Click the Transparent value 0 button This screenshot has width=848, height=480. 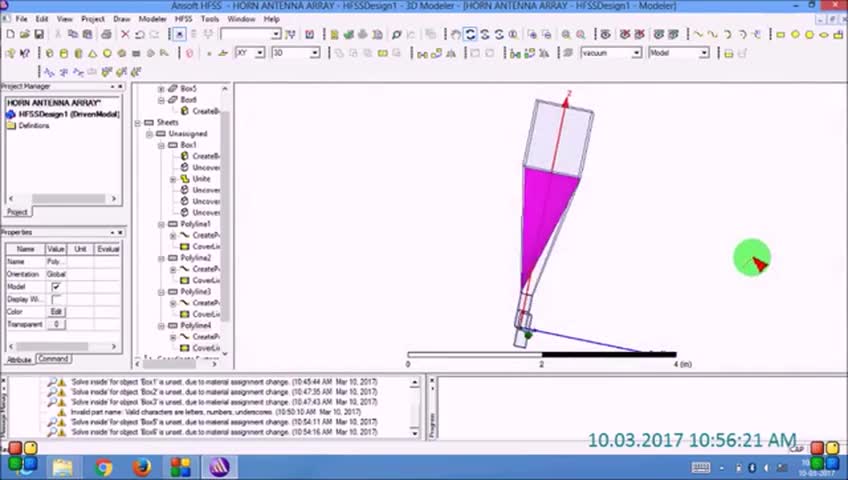[56, 324]
